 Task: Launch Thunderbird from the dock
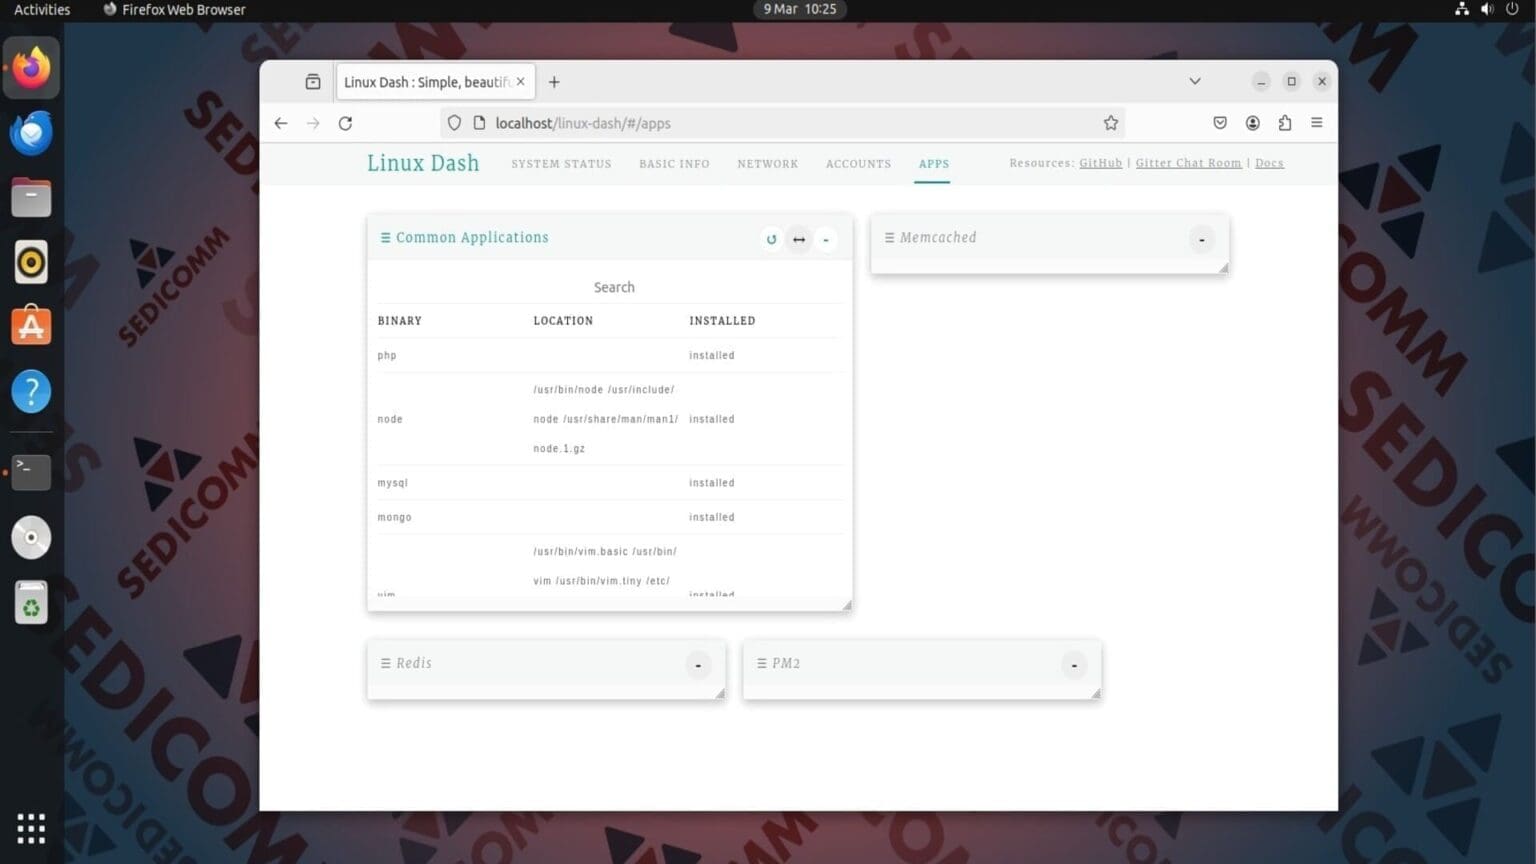[x=31, y=133]
